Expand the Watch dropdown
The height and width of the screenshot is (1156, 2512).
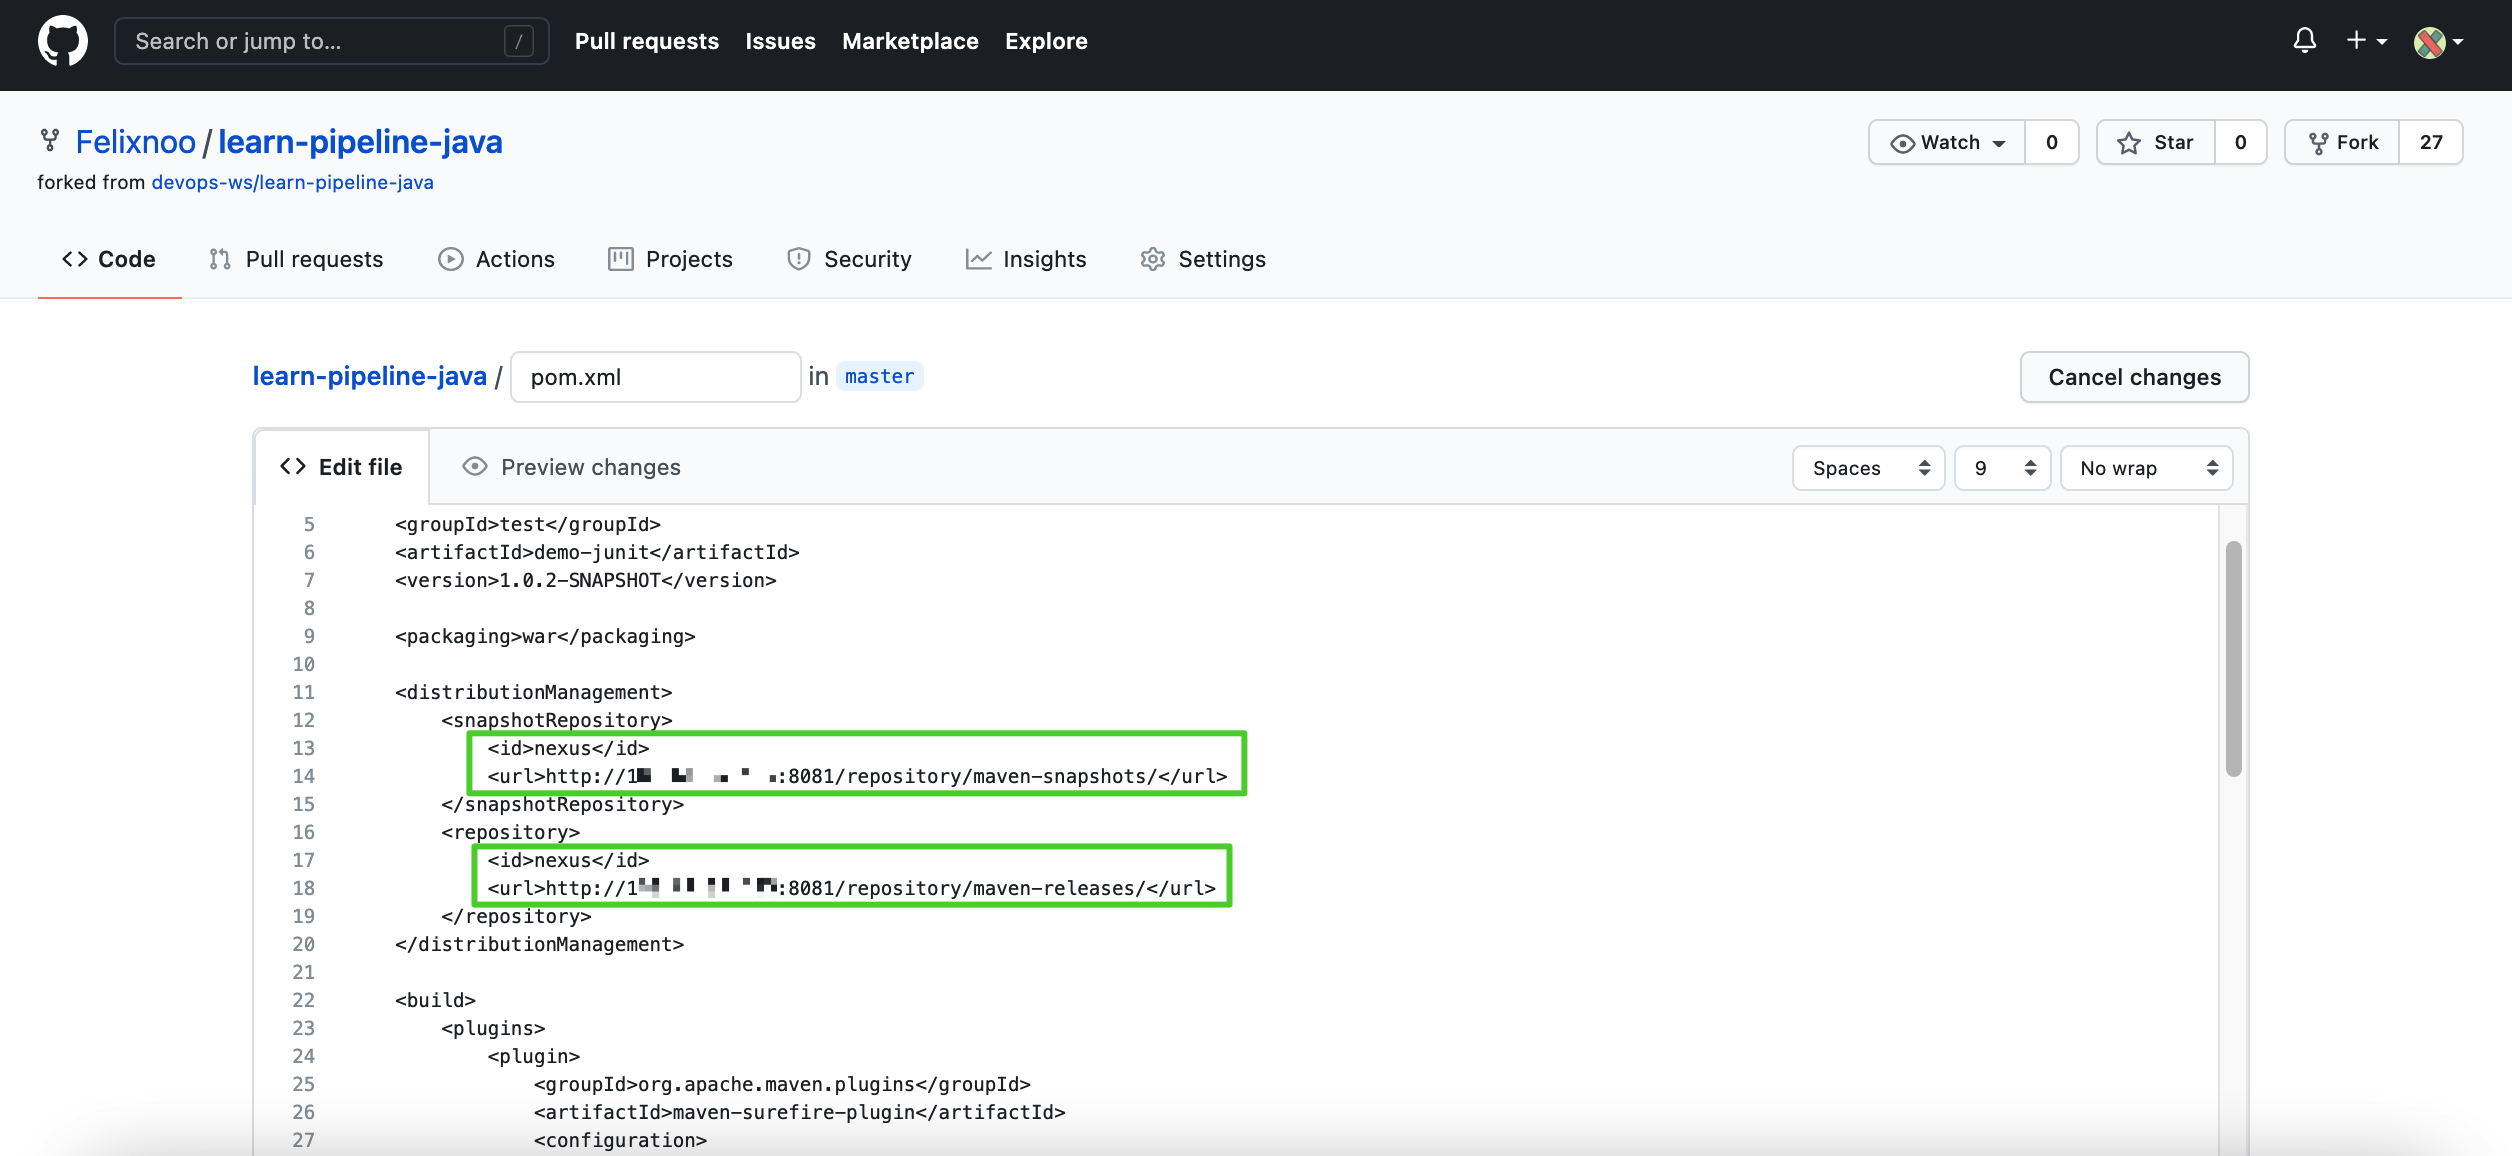(1947, 143)
